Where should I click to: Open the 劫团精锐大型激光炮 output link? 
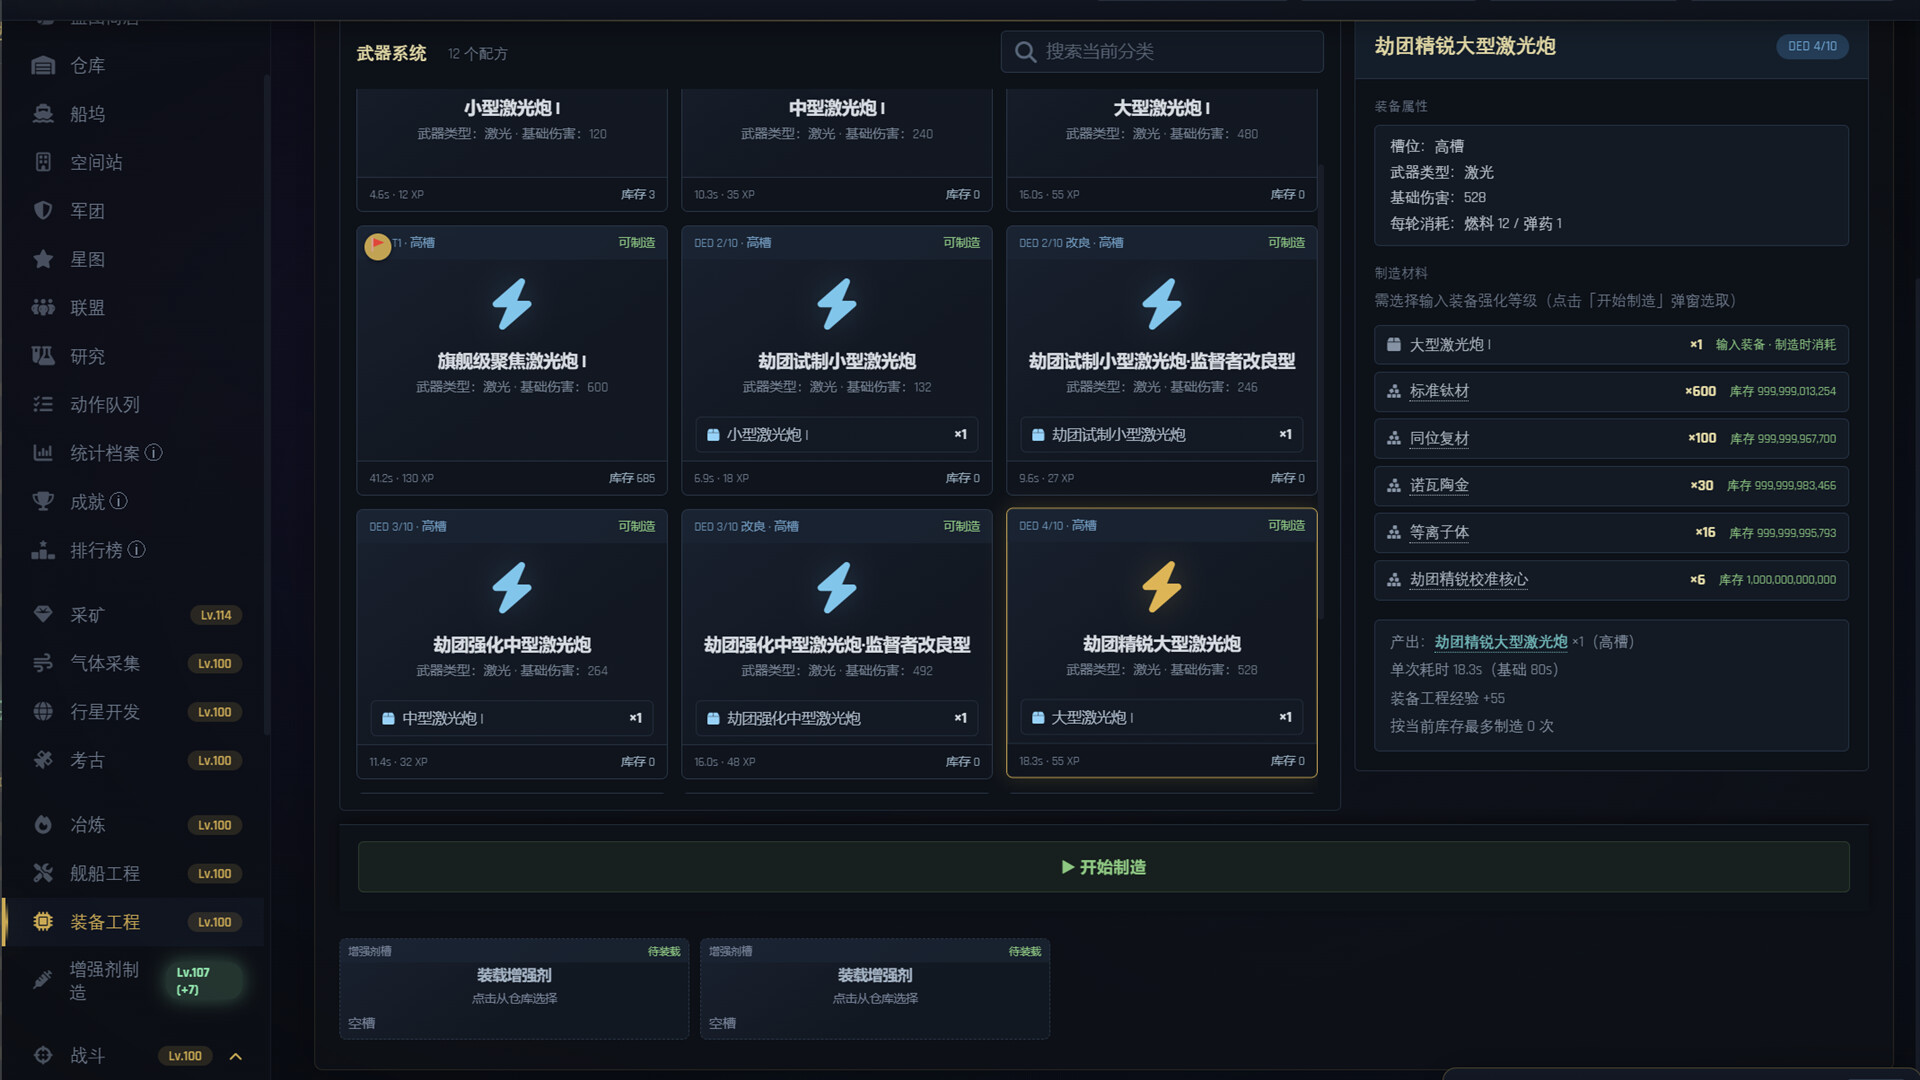(x=1501, y=642)
